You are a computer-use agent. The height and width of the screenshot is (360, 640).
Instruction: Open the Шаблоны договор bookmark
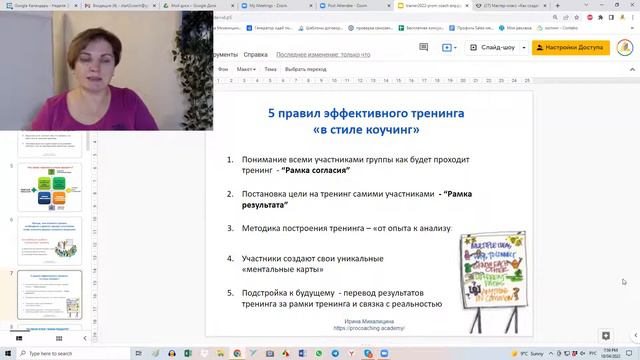pos(320,28)
